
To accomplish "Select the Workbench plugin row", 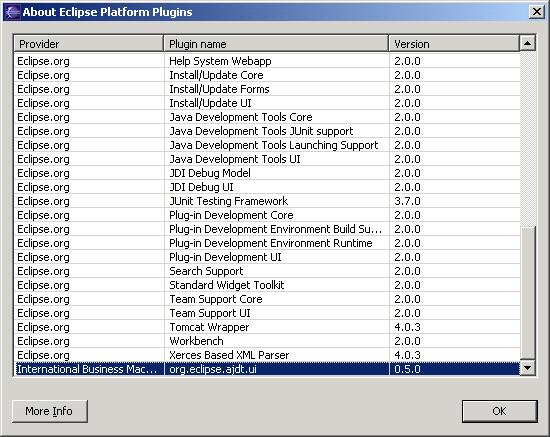I will (267, 341).
